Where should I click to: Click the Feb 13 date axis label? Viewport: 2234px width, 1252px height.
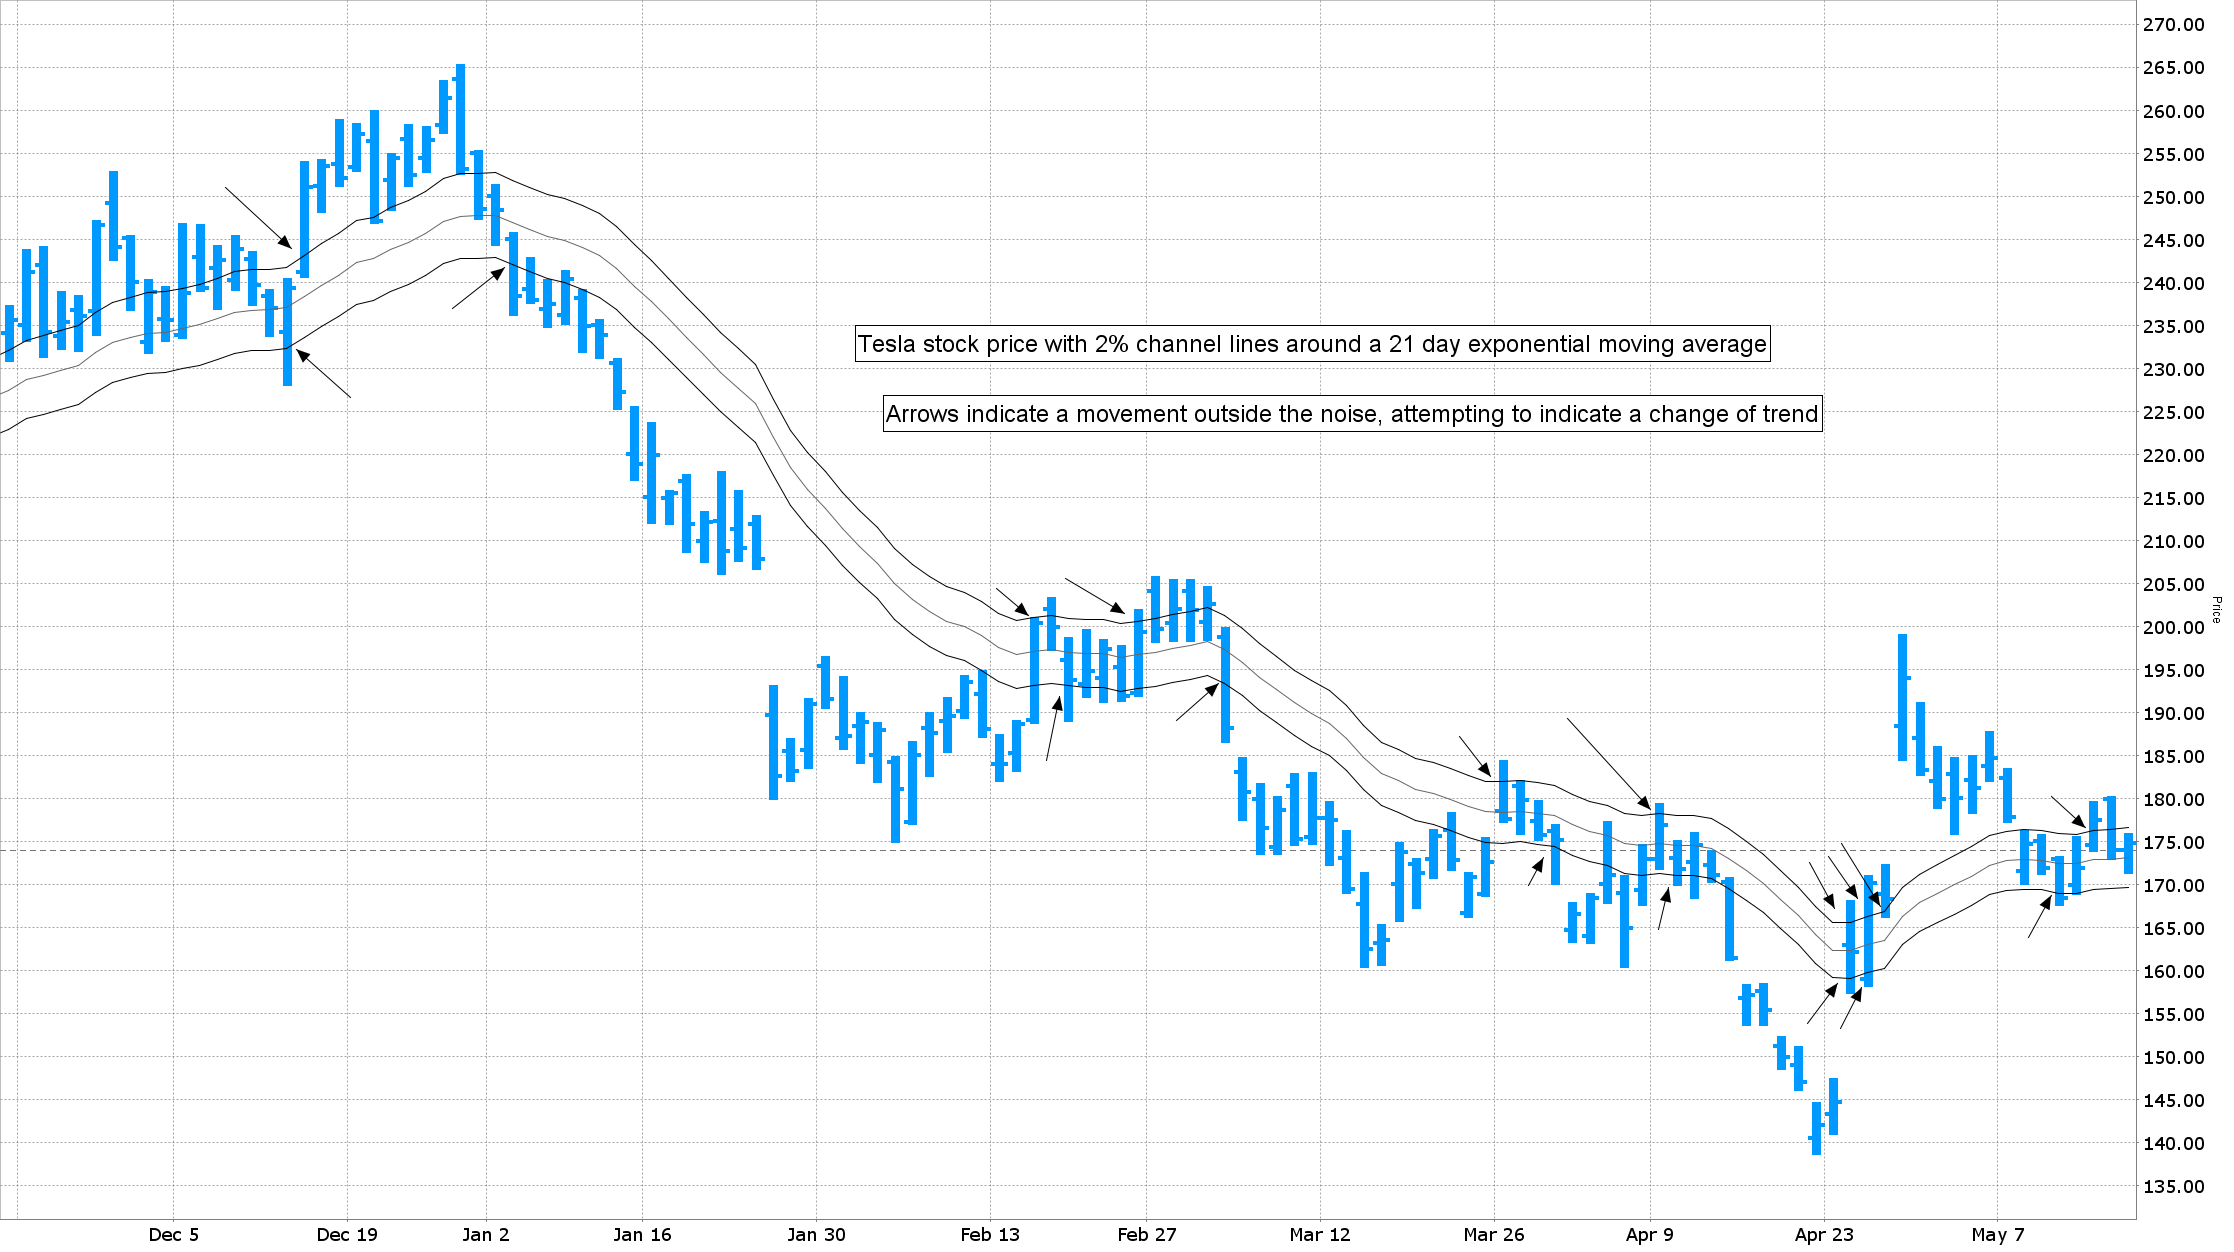pos(990,1234)
